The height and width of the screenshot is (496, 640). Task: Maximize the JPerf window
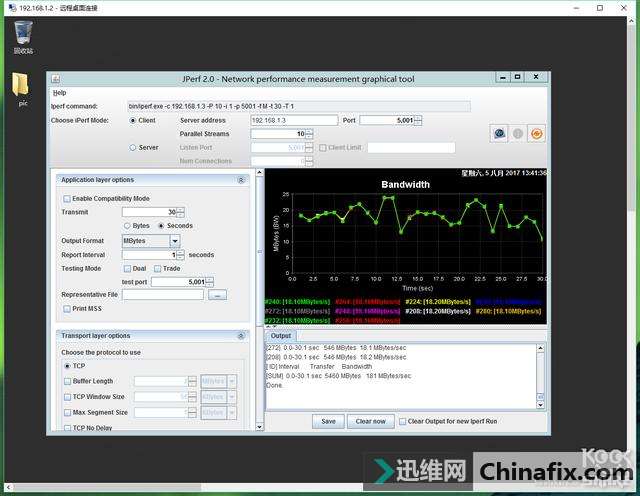point(518,77)
